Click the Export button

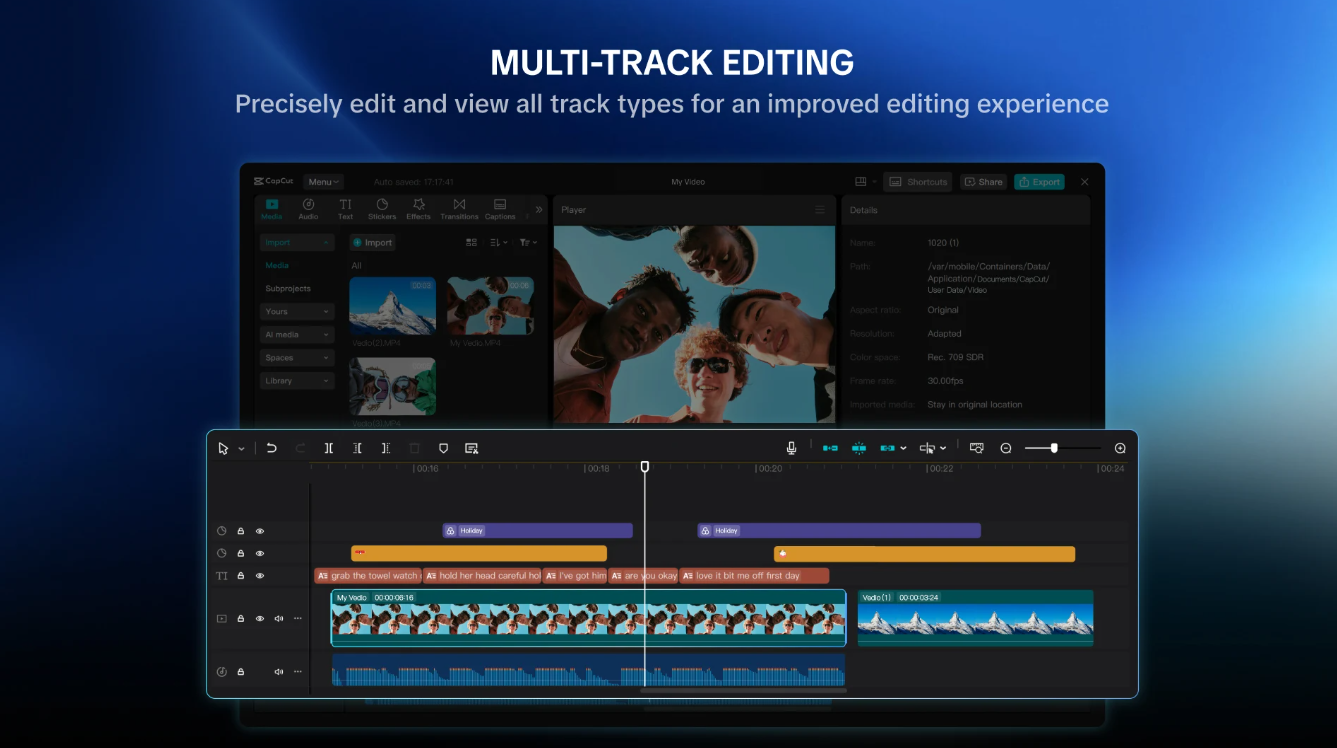point(1039,182)
